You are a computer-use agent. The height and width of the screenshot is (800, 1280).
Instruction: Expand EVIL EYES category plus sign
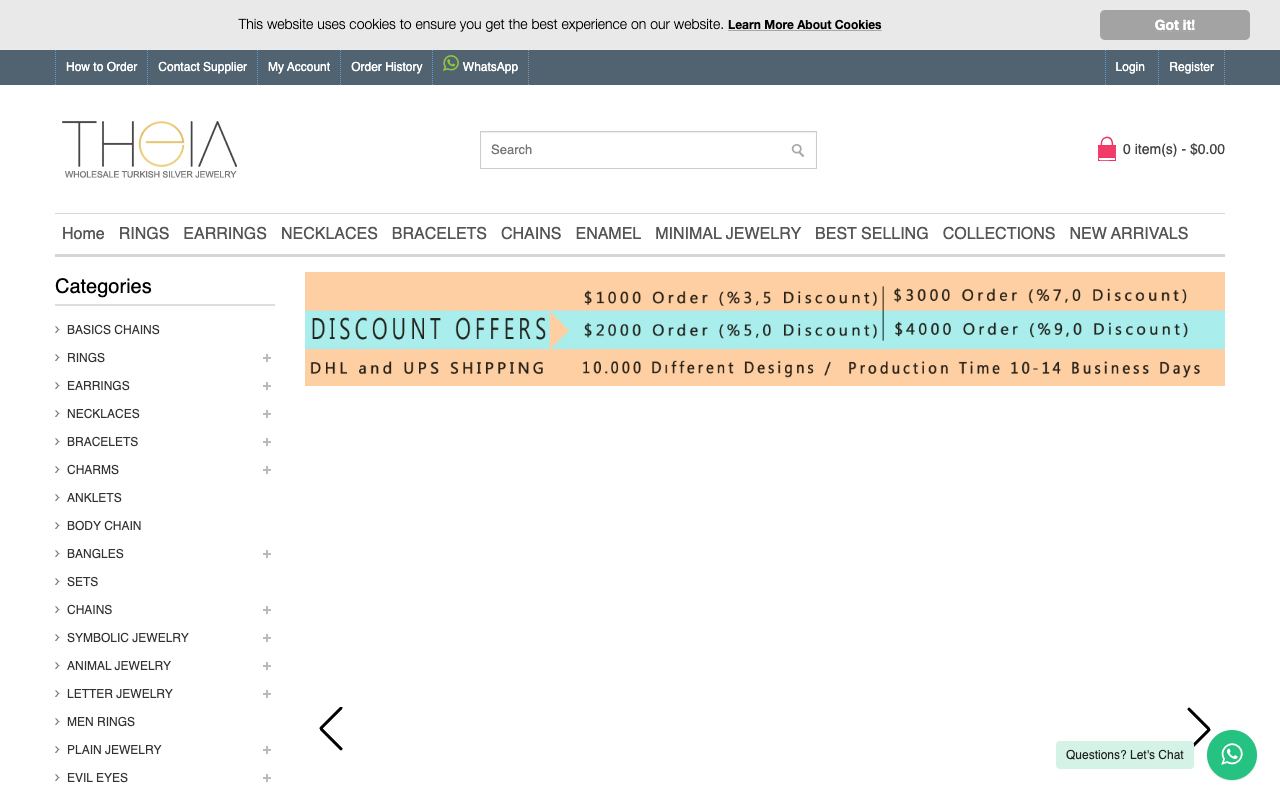click(267, 778)
